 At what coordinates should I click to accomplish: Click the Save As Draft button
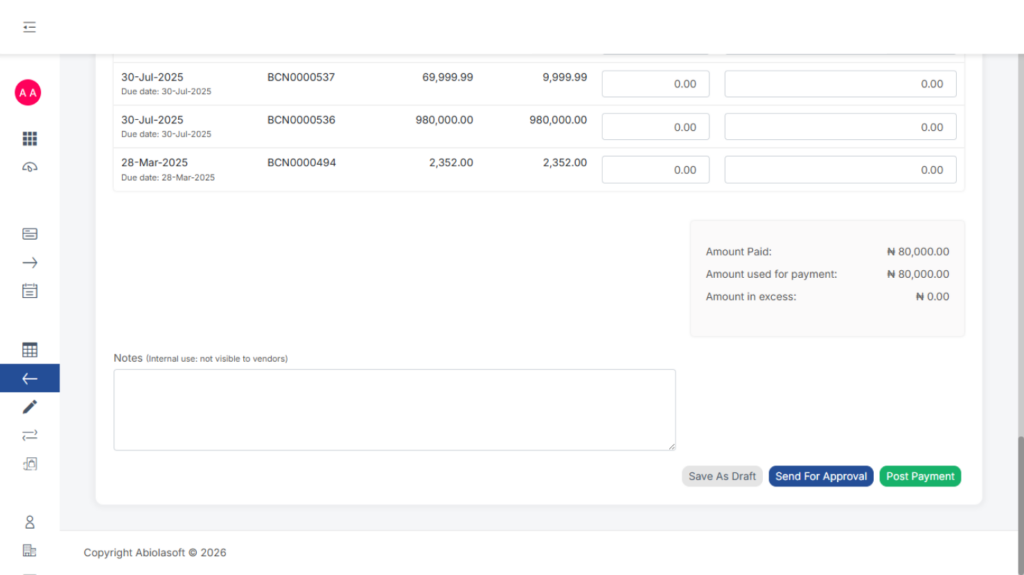722,476
